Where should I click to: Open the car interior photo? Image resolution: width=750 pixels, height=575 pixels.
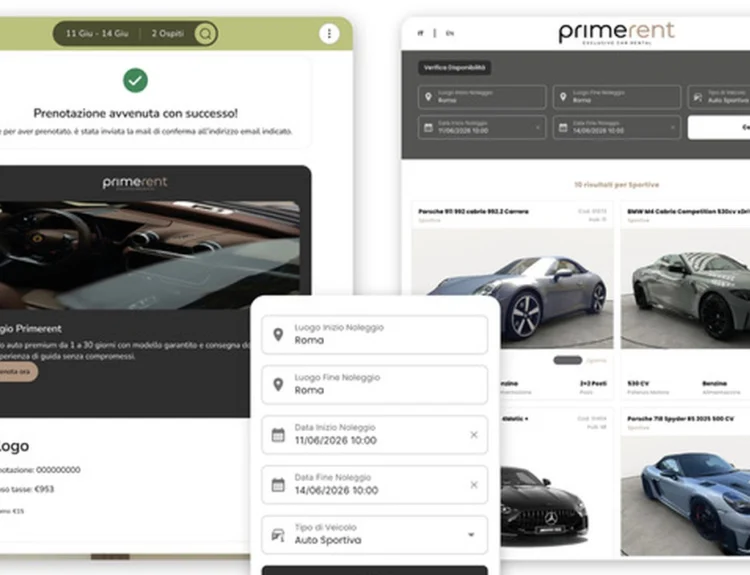(149, 255)
